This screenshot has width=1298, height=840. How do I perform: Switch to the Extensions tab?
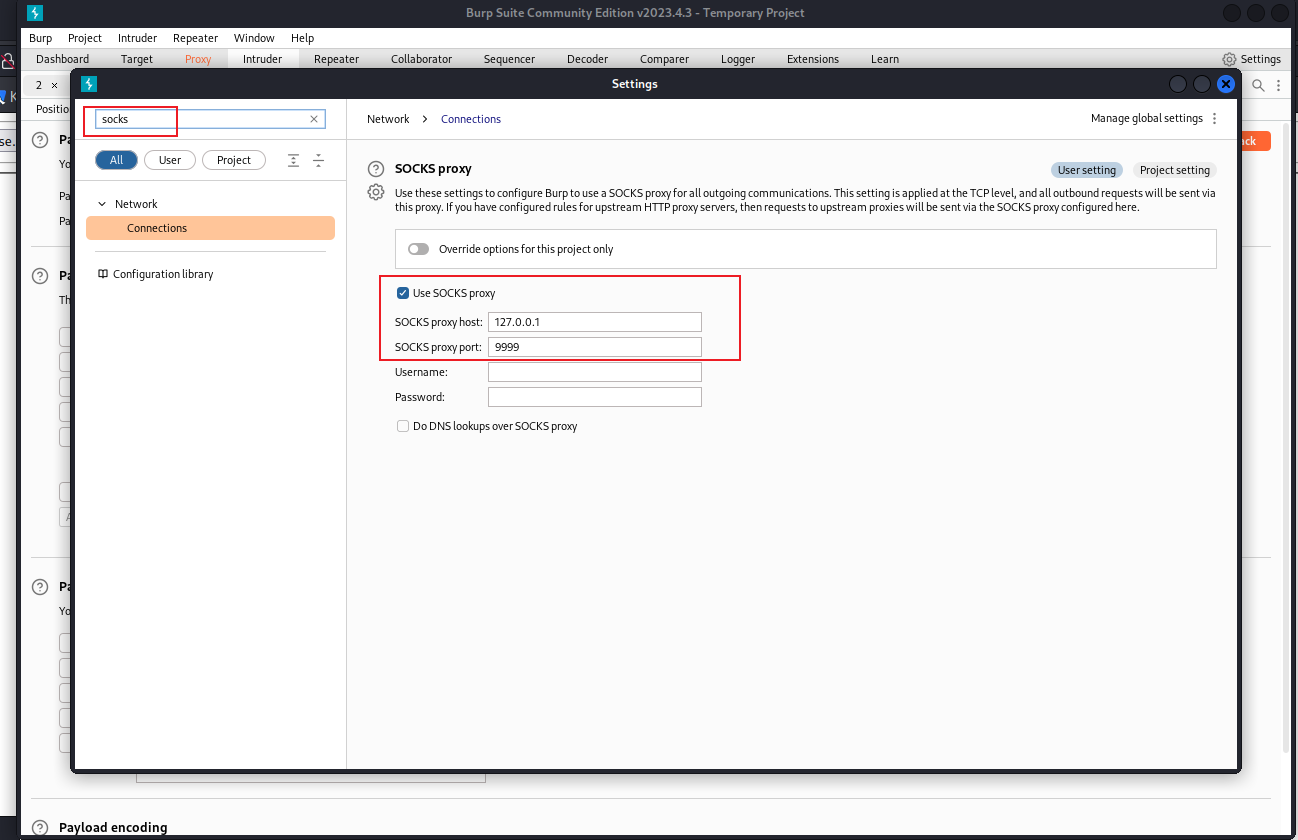(813, 59)
